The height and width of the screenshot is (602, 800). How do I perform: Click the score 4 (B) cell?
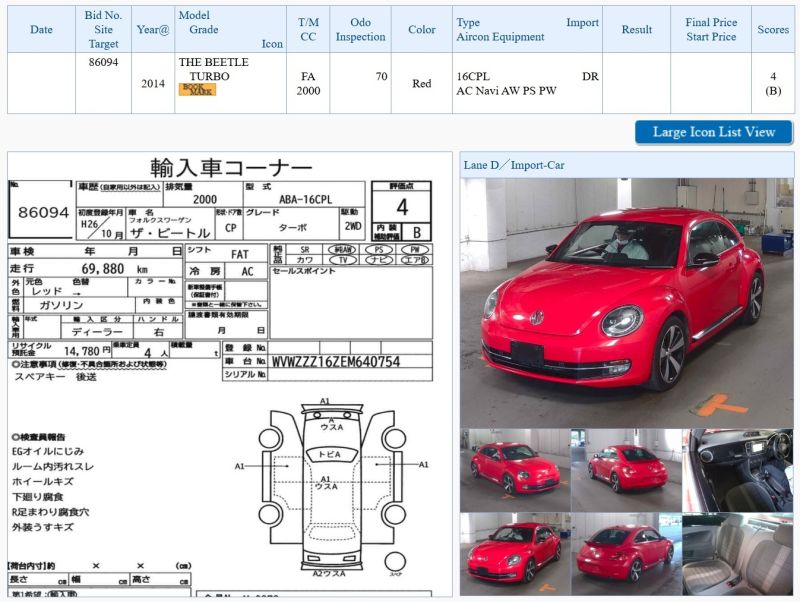pyautogui.click(x=773, y=84)
